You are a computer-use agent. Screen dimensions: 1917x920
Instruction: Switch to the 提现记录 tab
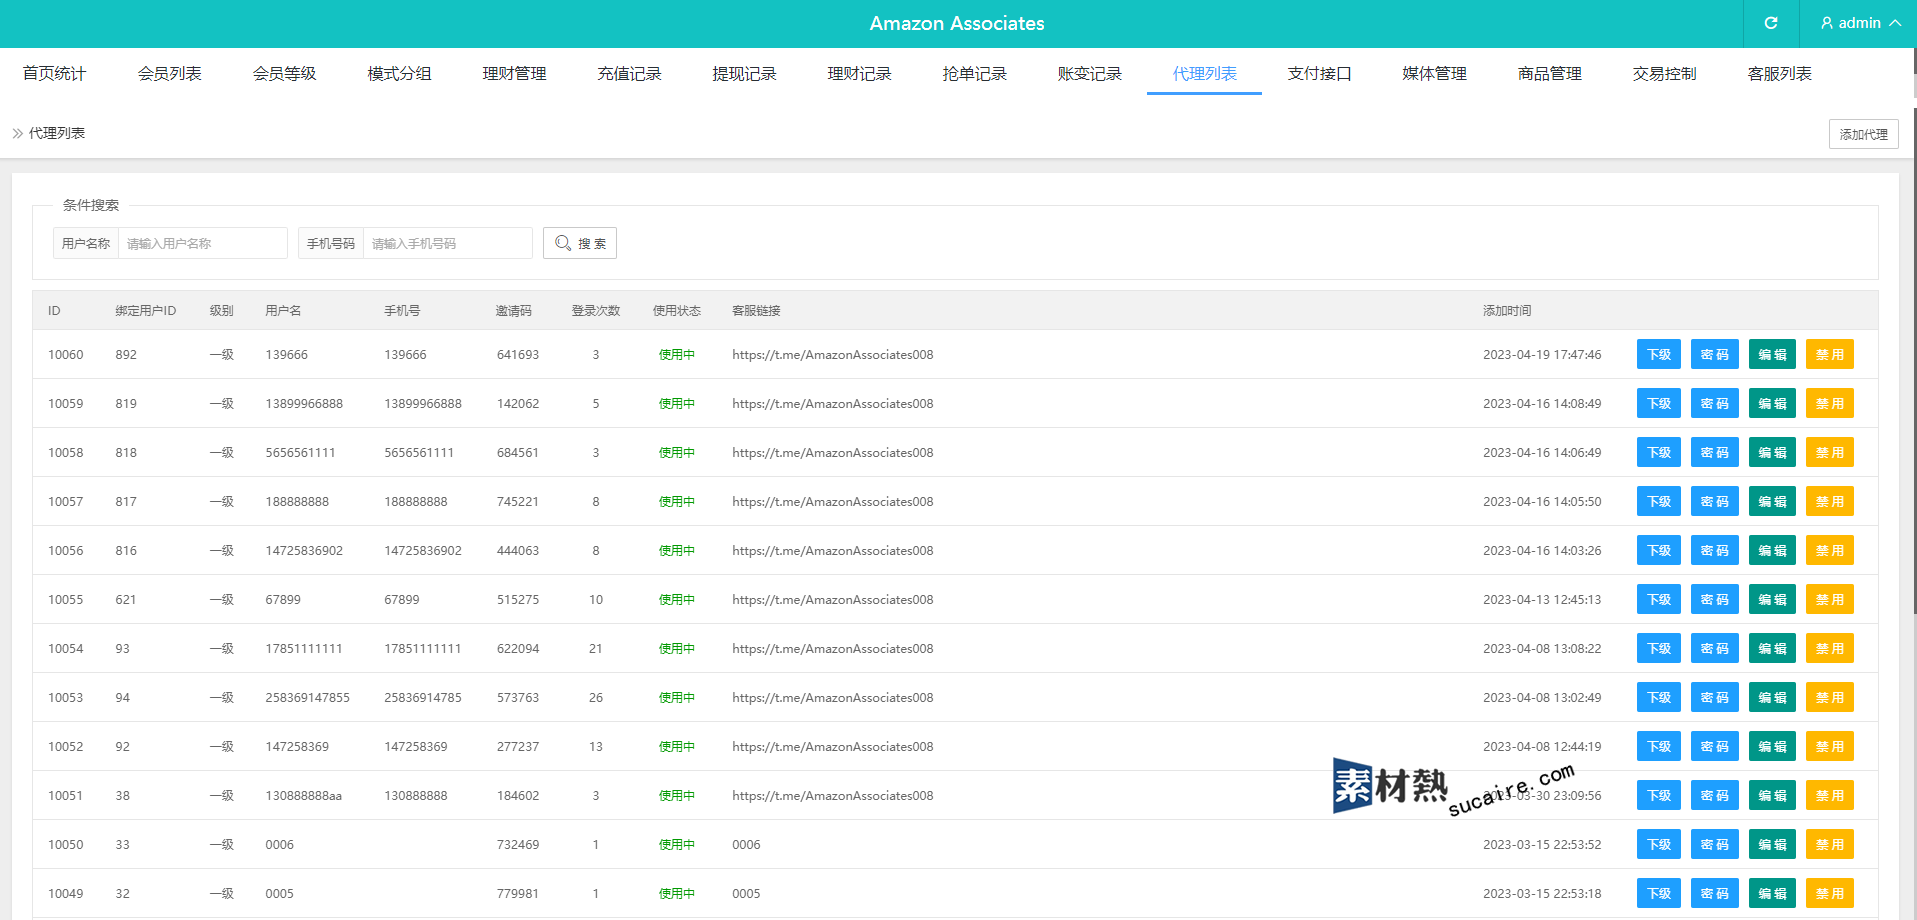pyautogui.click(x=745, y=73)
